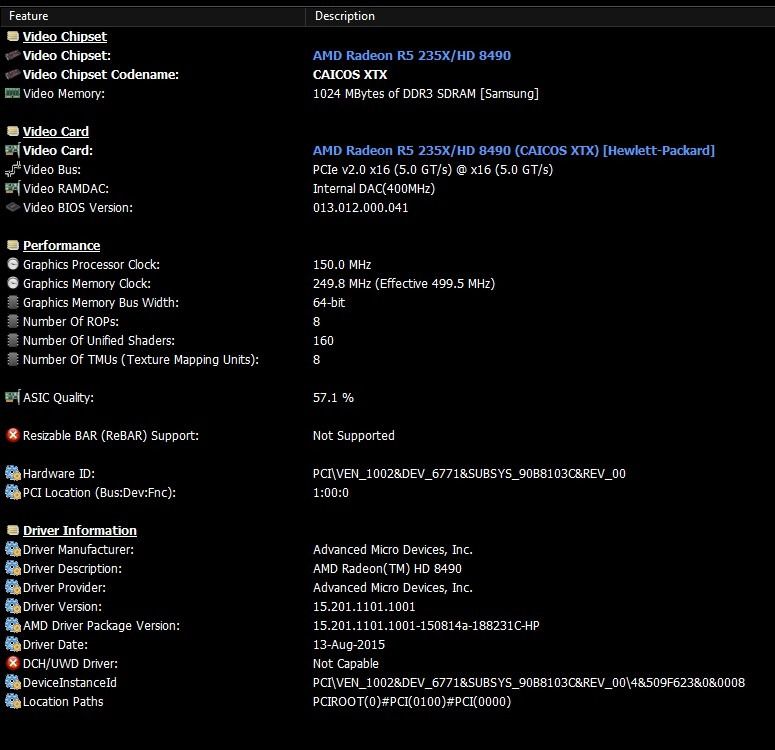Select the Driver Information section heading

(80, 530)
